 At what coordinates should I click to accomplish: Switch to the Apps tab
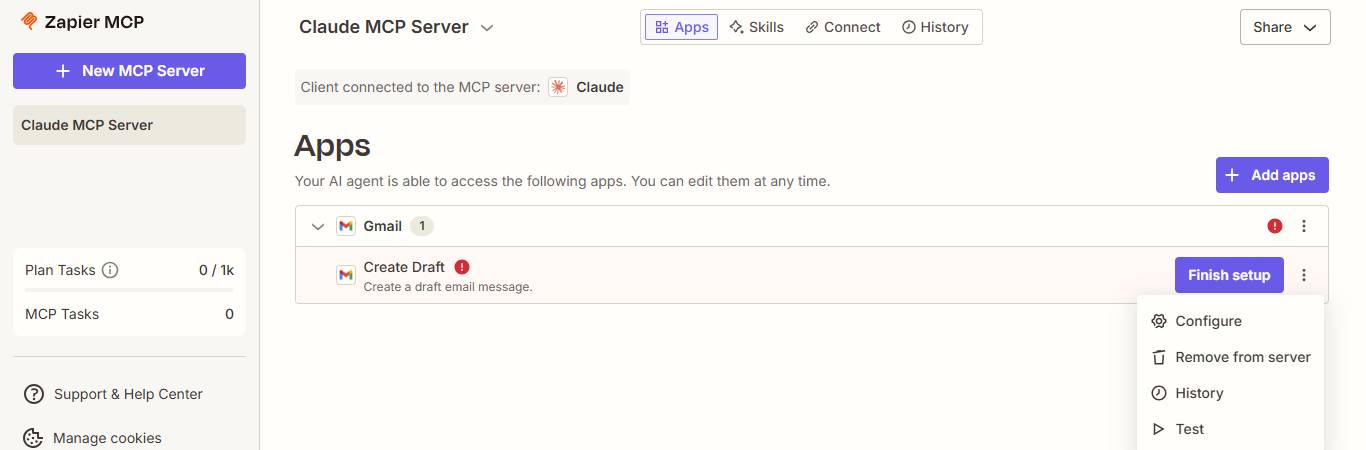pyautogui.click(x=681, y=27)
